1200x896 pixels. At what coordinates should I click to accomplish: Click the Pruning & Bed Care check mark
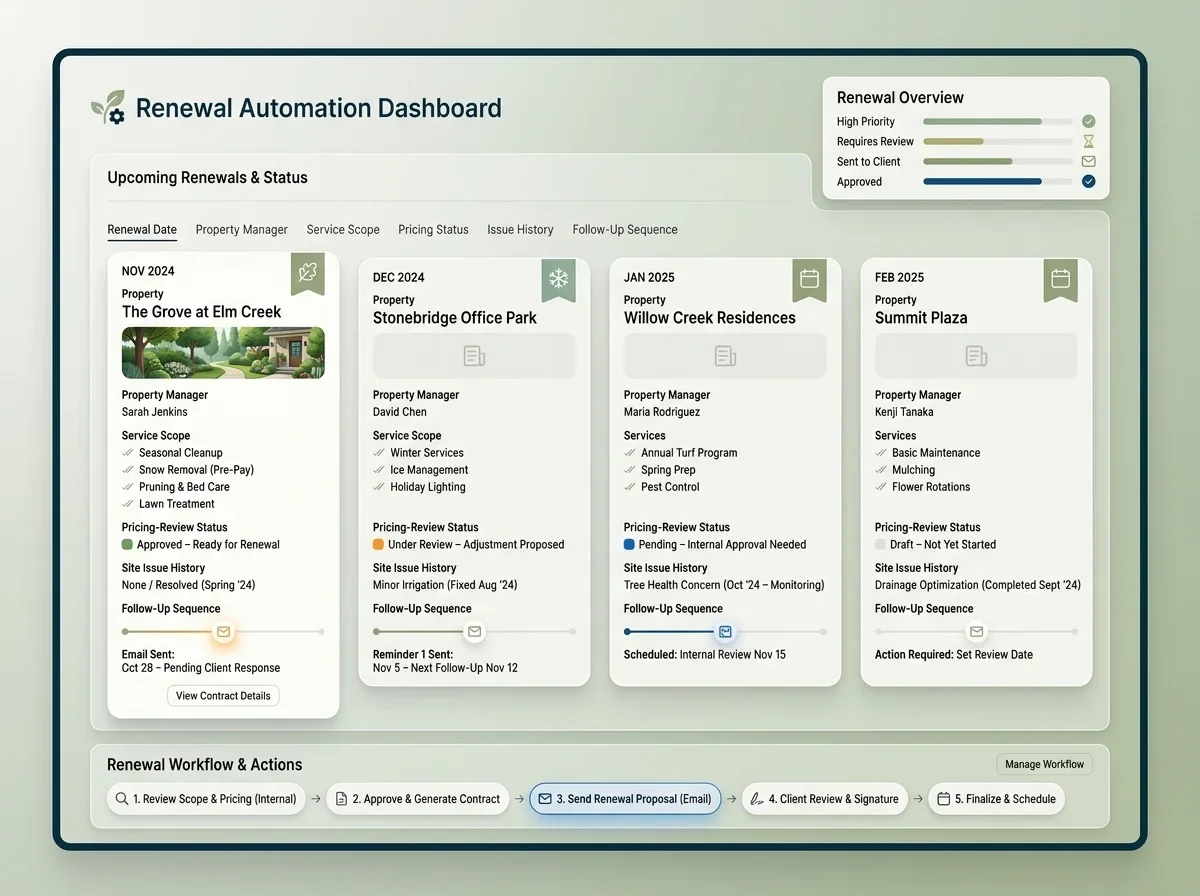pos(128,487)
